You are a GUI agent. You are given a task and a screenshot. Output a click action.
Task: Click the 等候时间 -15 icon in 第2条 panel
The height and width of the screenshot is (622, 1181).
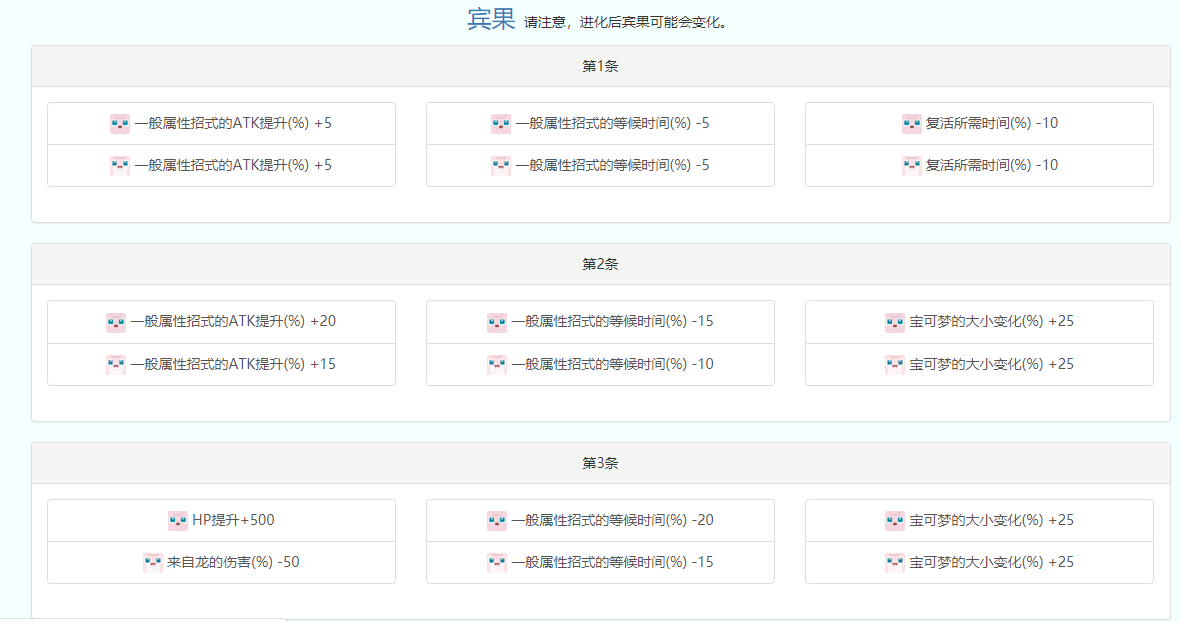(x=497, y=322)
